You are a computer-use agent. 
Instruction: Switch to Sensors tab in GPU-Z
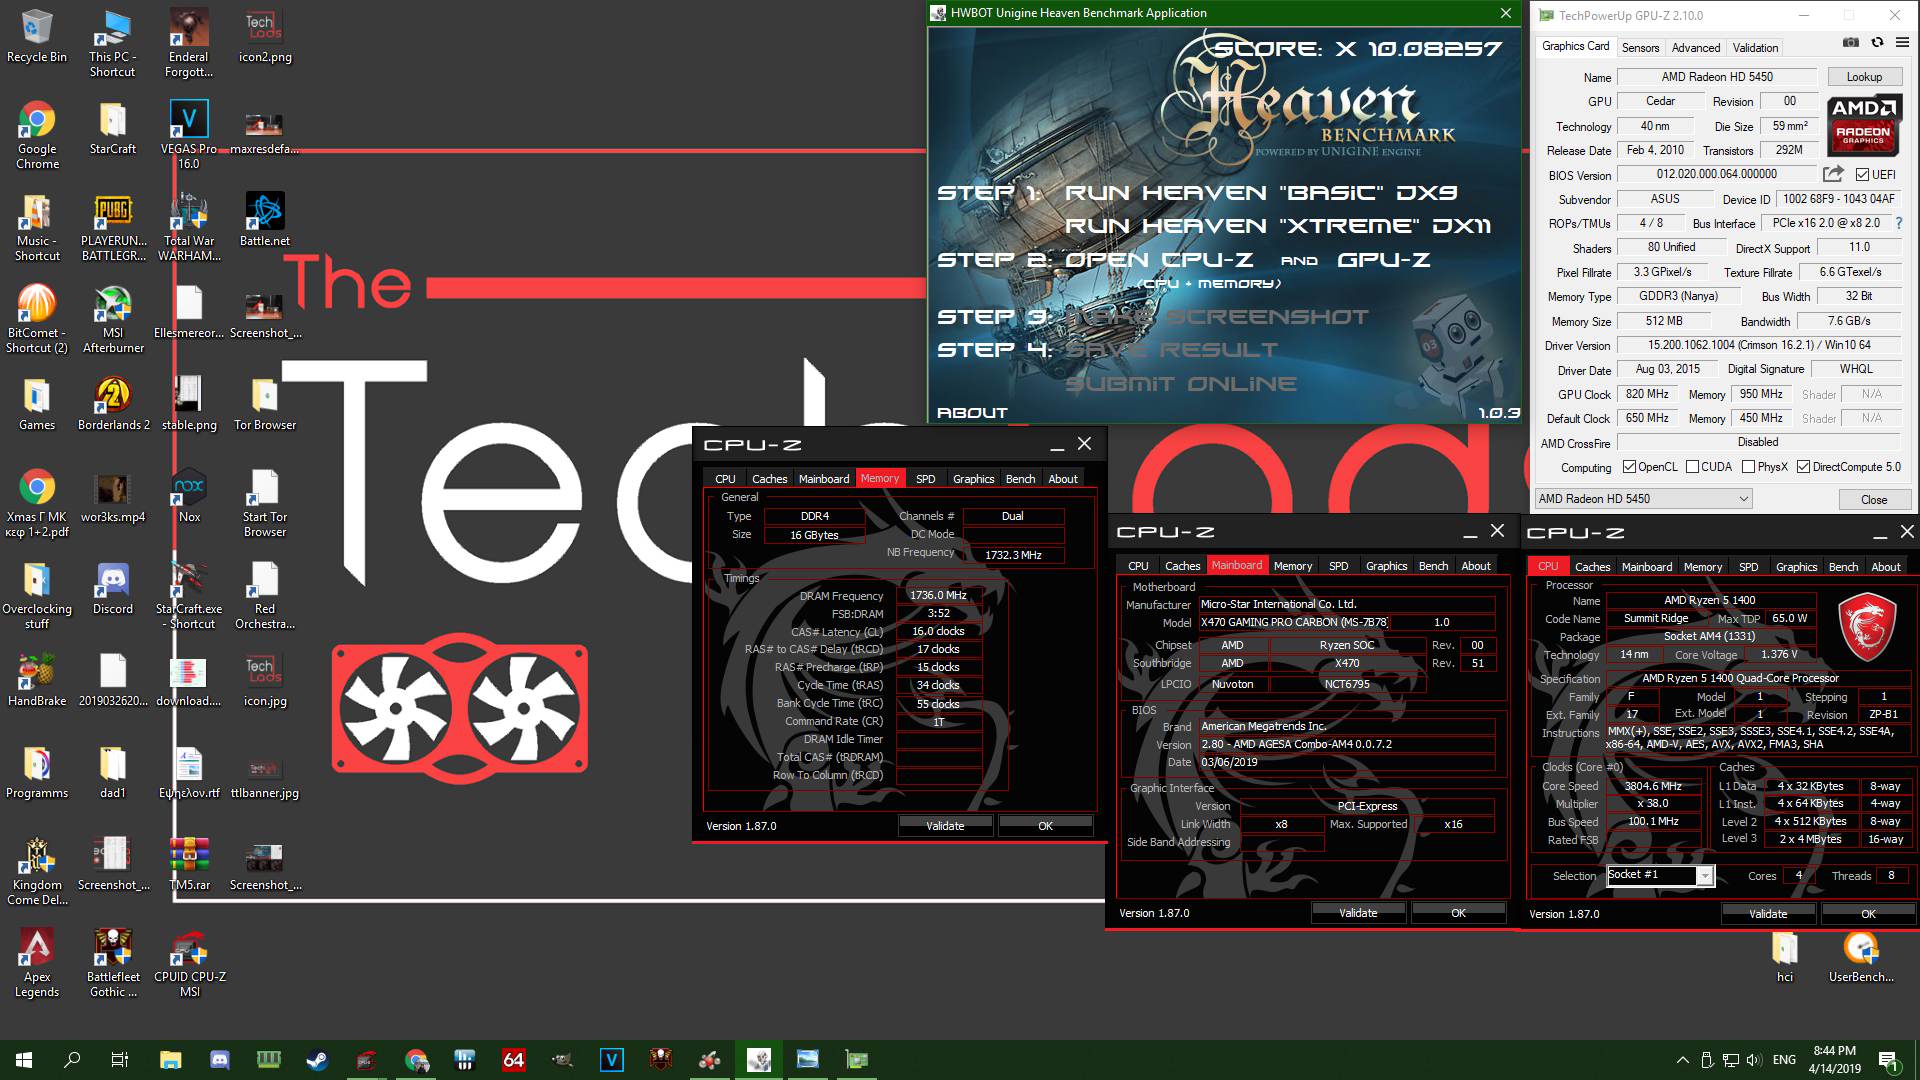point(1640,47)
